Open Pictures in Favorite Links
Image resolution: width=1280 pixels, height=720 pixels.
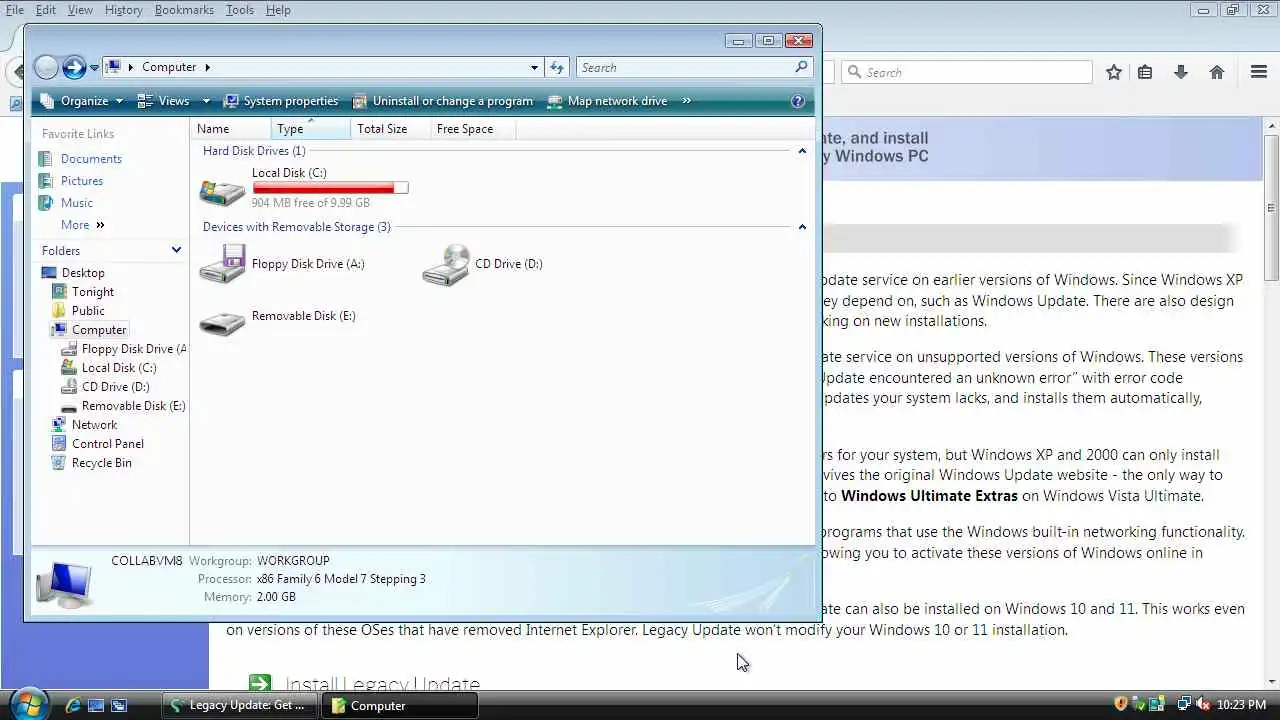tap(82, 181)
